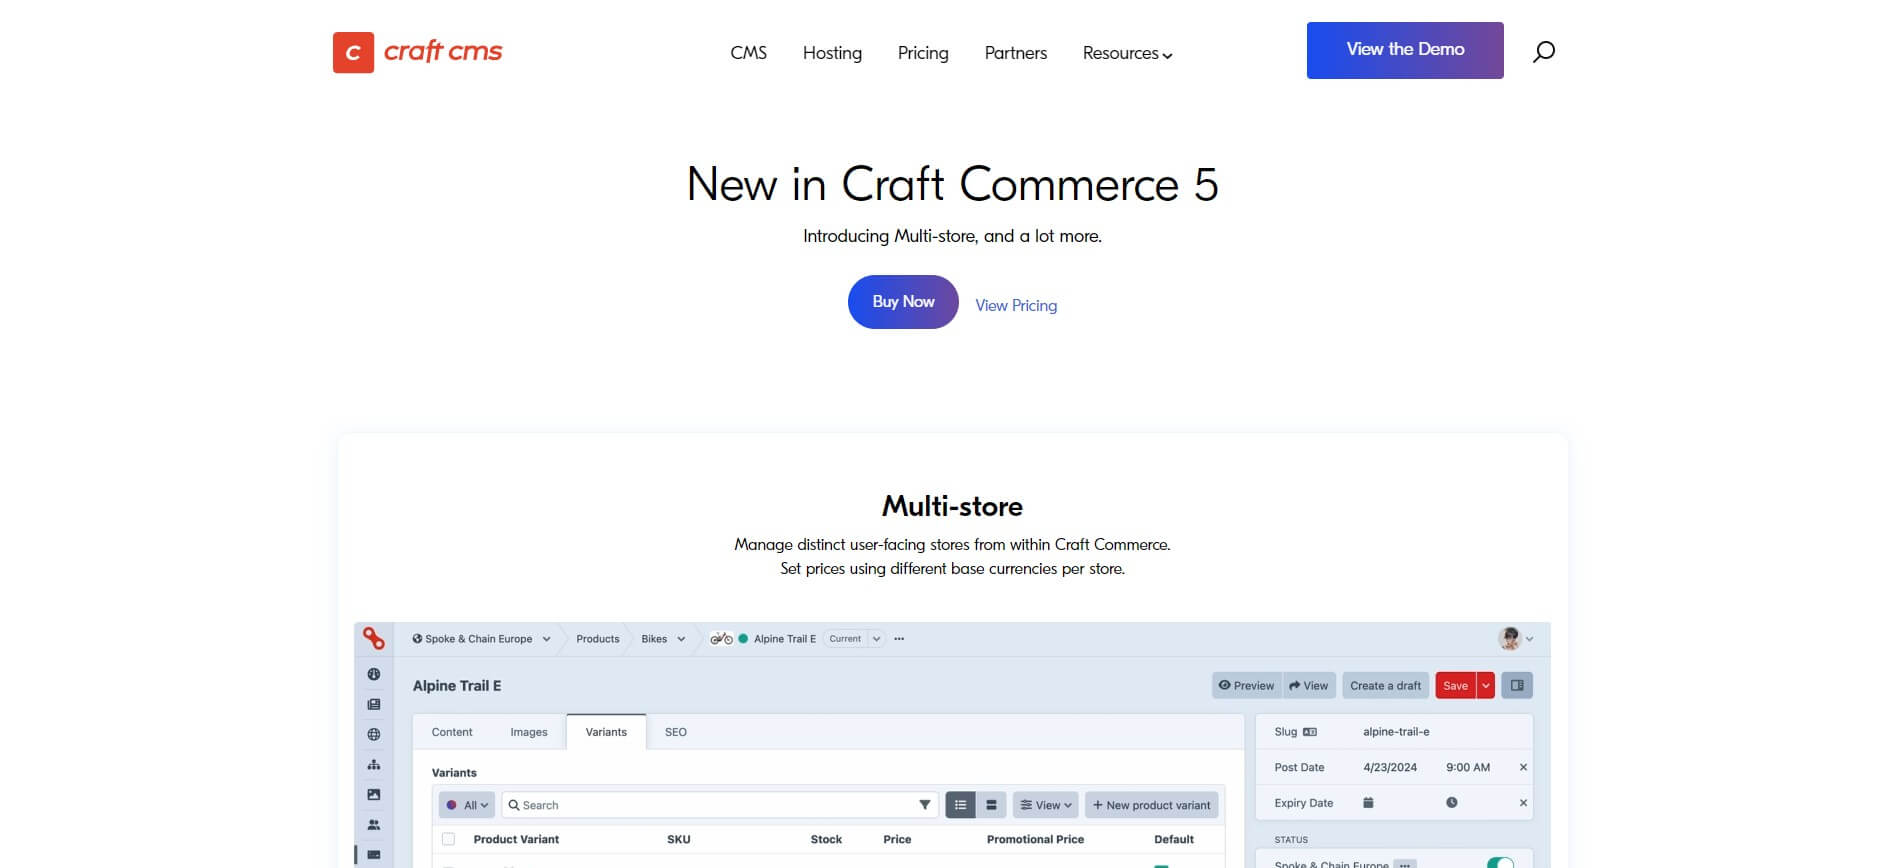Click the assets image icon in sidebar
Viewport: 1895px width, 868px height.
(374, 795)
